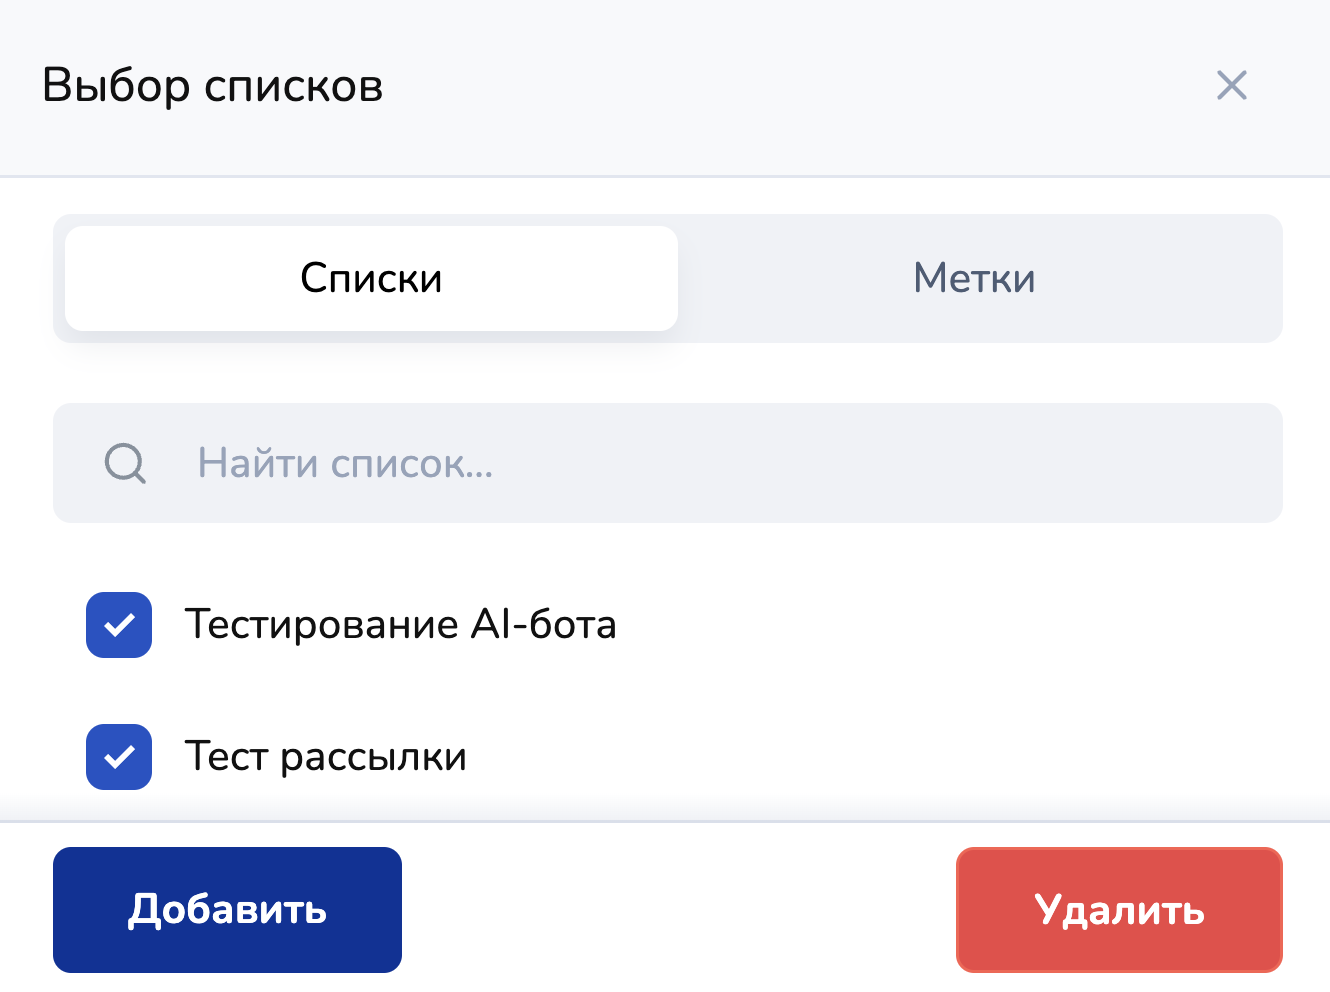This screenshot has width=1330, height=992.
Task: Click the white checkmark beside Тест рассылки
Action: pyautogui.click(x=119, y=757)
